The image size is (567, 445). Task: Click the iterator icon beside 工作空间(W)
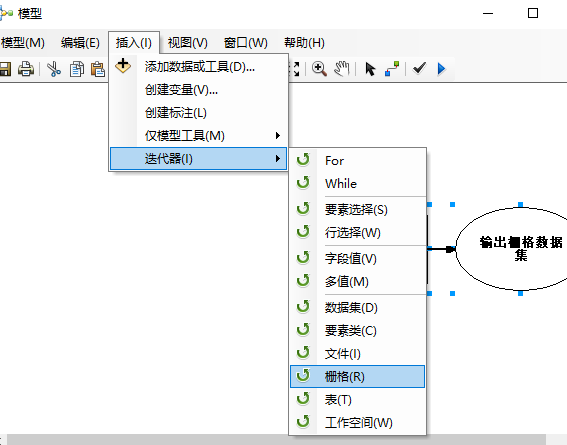click(303, 422)
